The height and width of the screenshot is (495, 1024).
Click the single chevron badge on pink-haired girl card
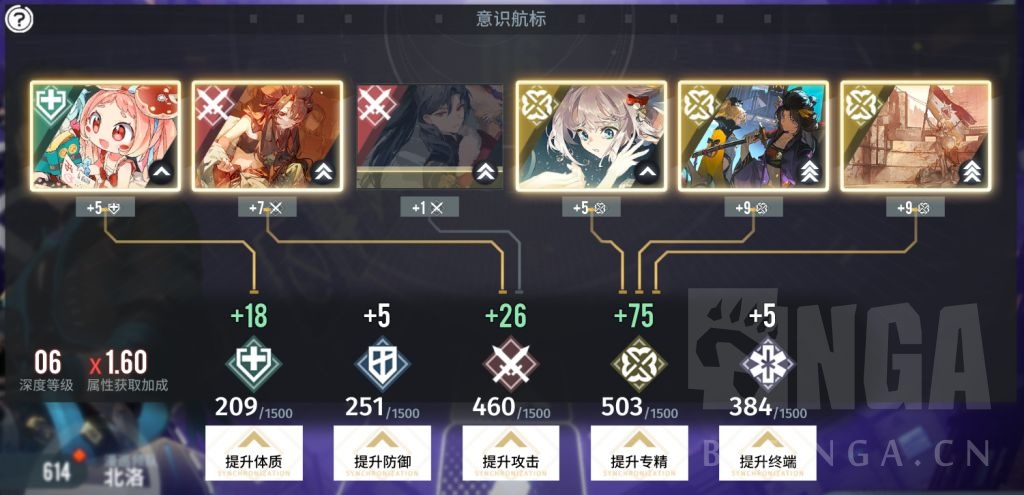[x=161, y=172]
